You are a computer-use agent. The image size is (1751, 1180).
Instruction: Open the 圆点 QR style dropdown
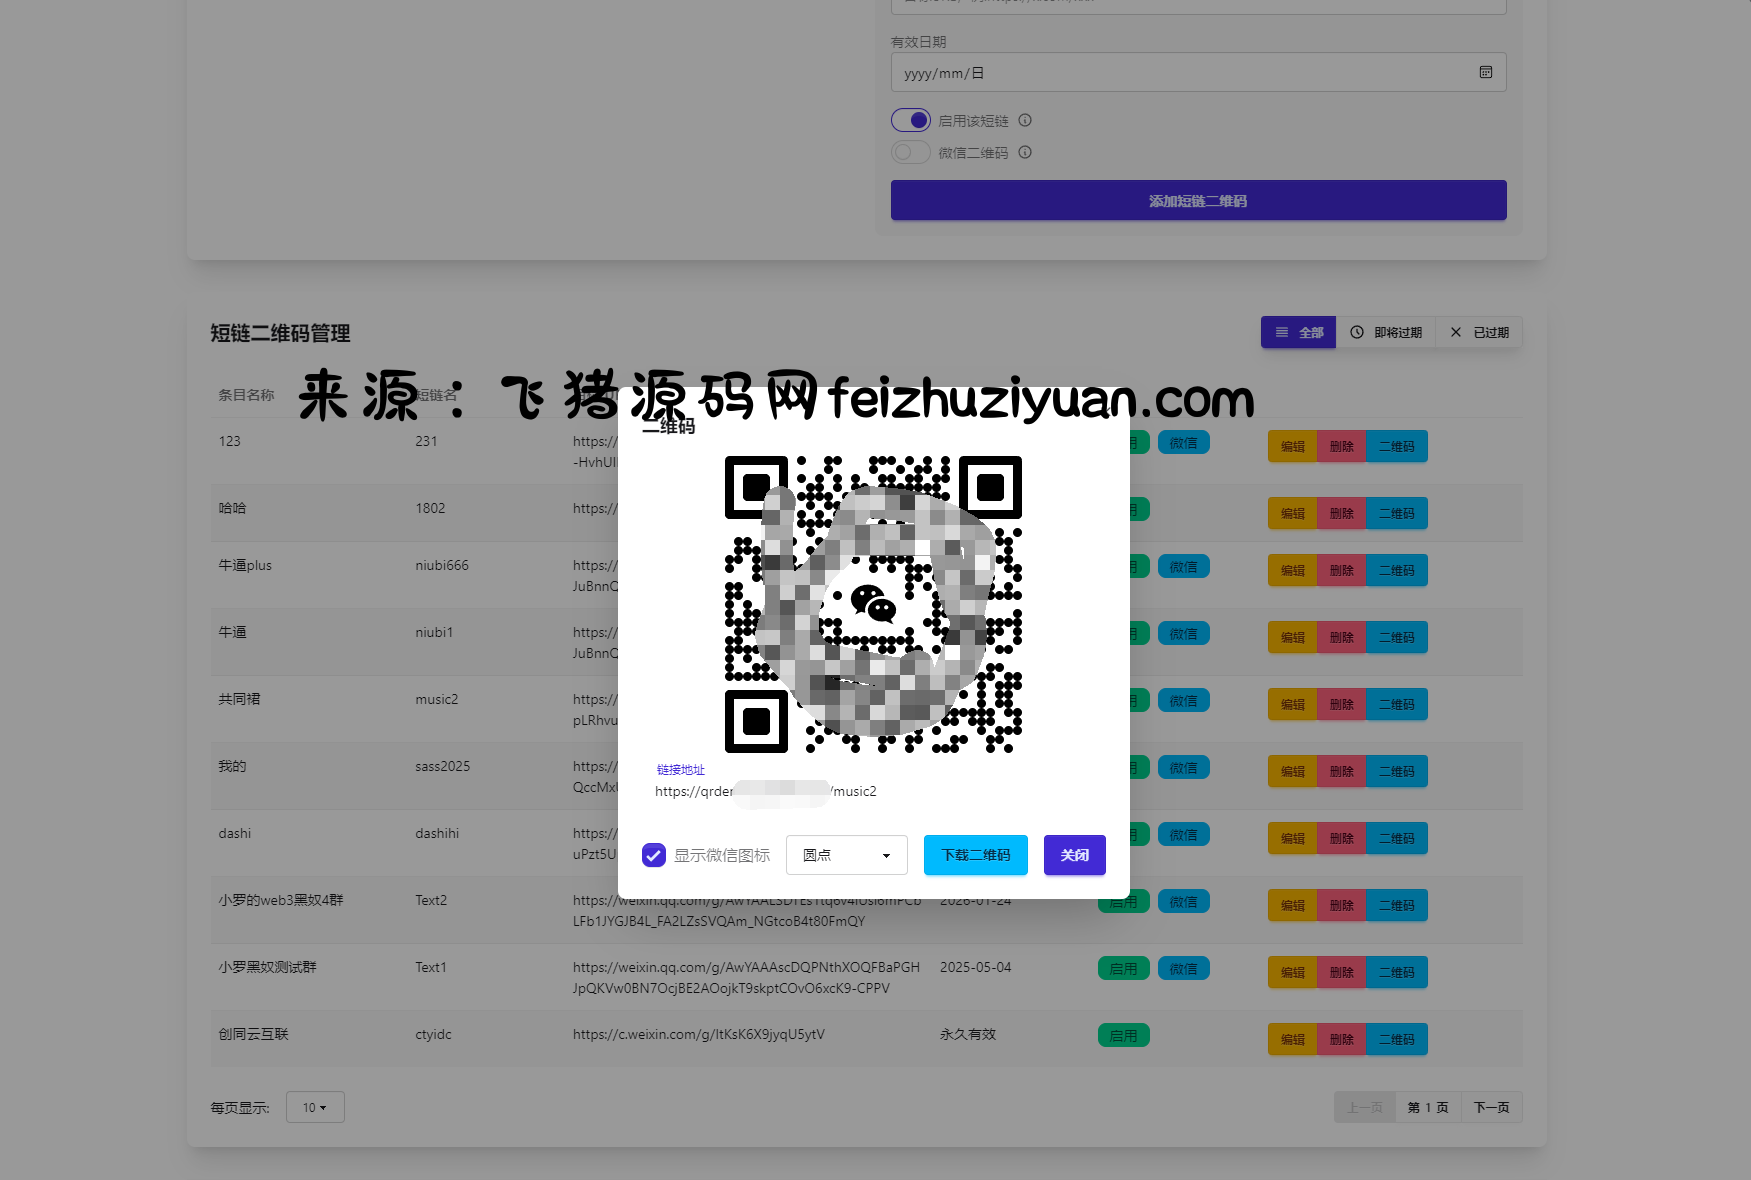click(x=846, y=855)
